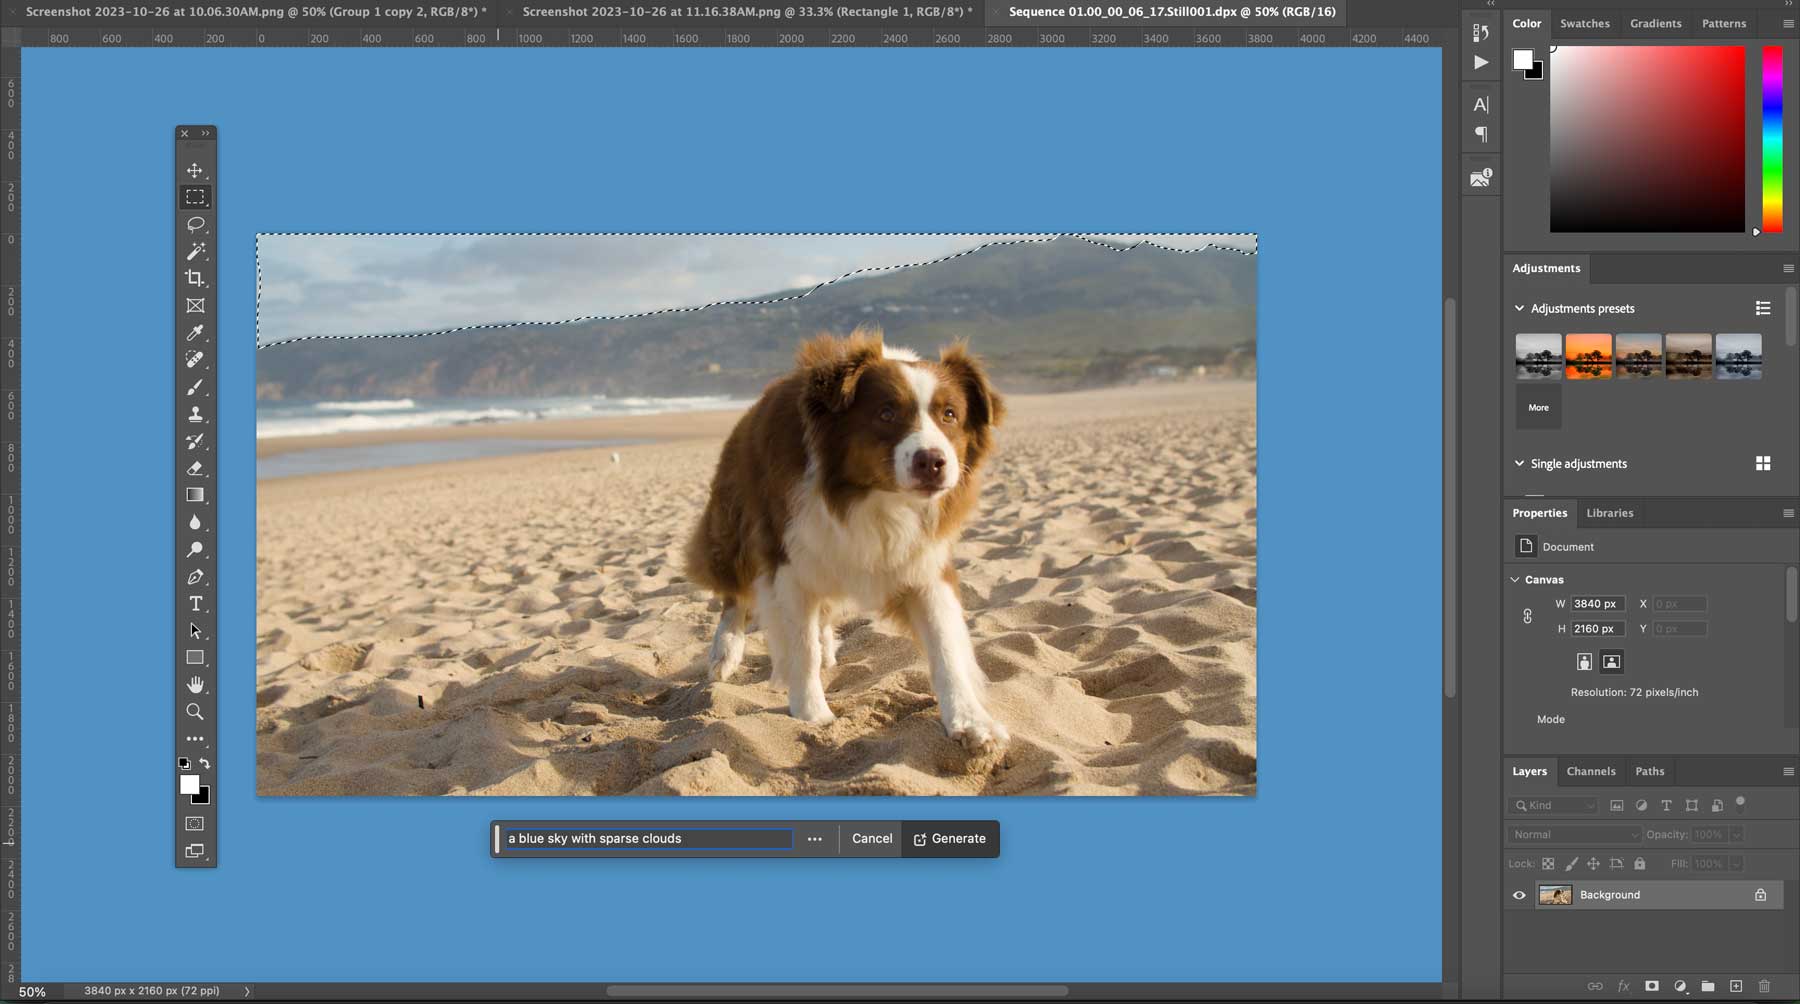Select the Horizontal Type tool
The image size is (1800, 1004).
[x=196, y=603]
